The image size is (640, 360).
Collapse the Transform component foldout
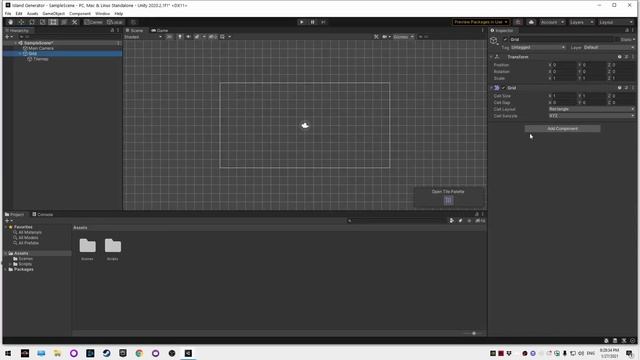point(491,57)
